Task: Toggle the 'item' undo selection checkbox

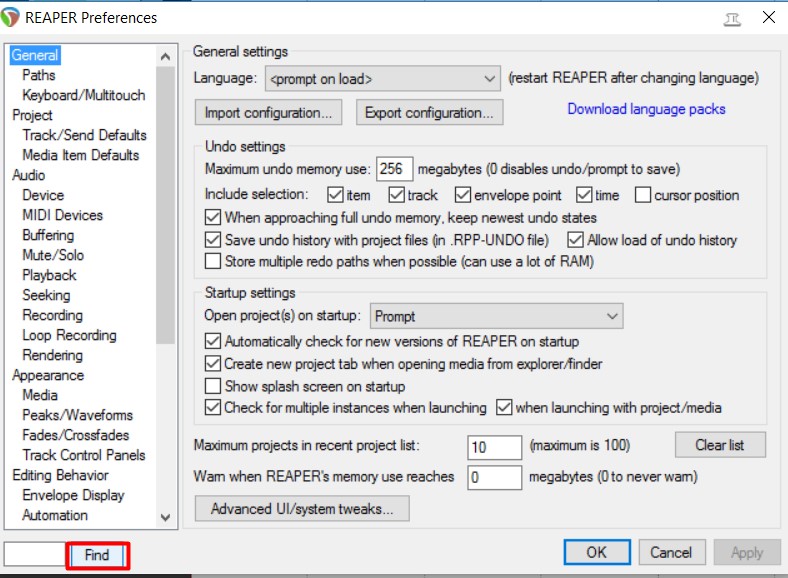Action: pyautogui.click(x=335, y=195)
